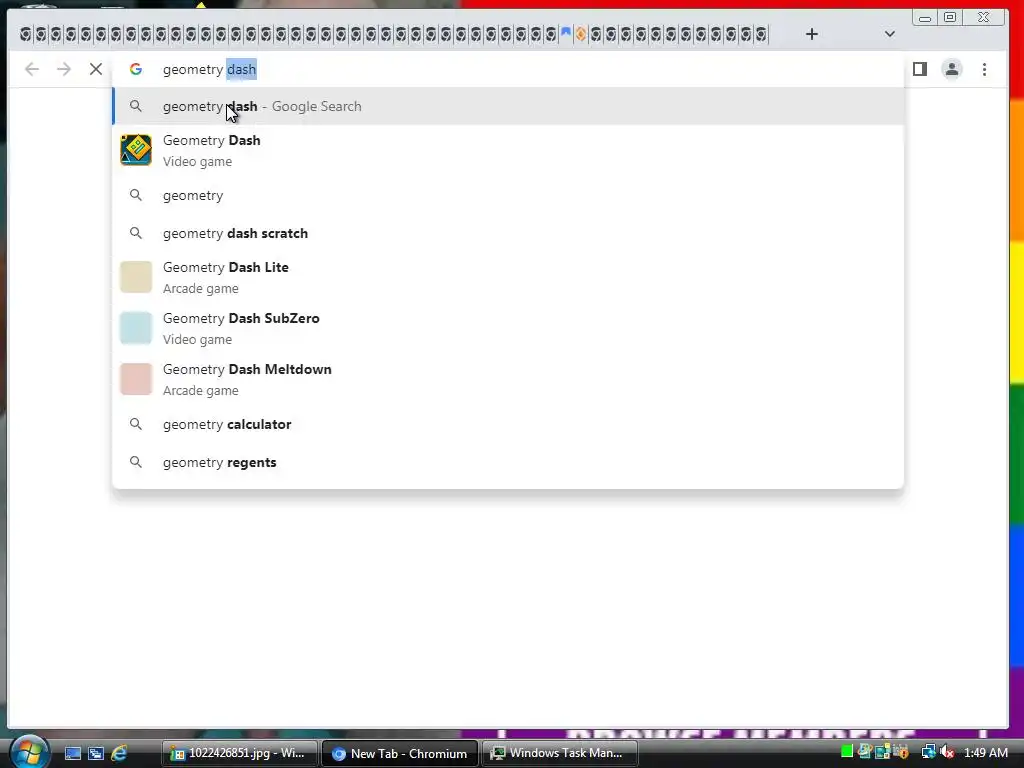Click the network tray icon

(x=928, y=752)
